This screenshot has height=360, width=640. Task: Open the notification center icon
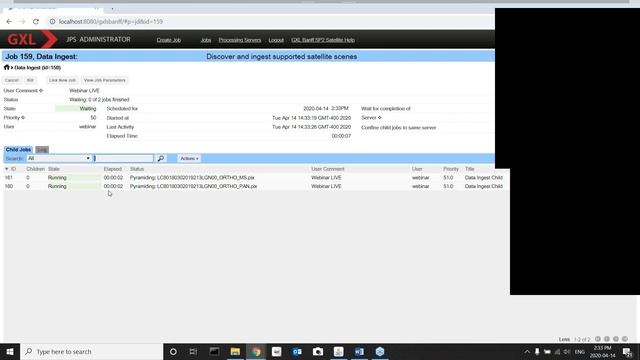click(628, 351)
